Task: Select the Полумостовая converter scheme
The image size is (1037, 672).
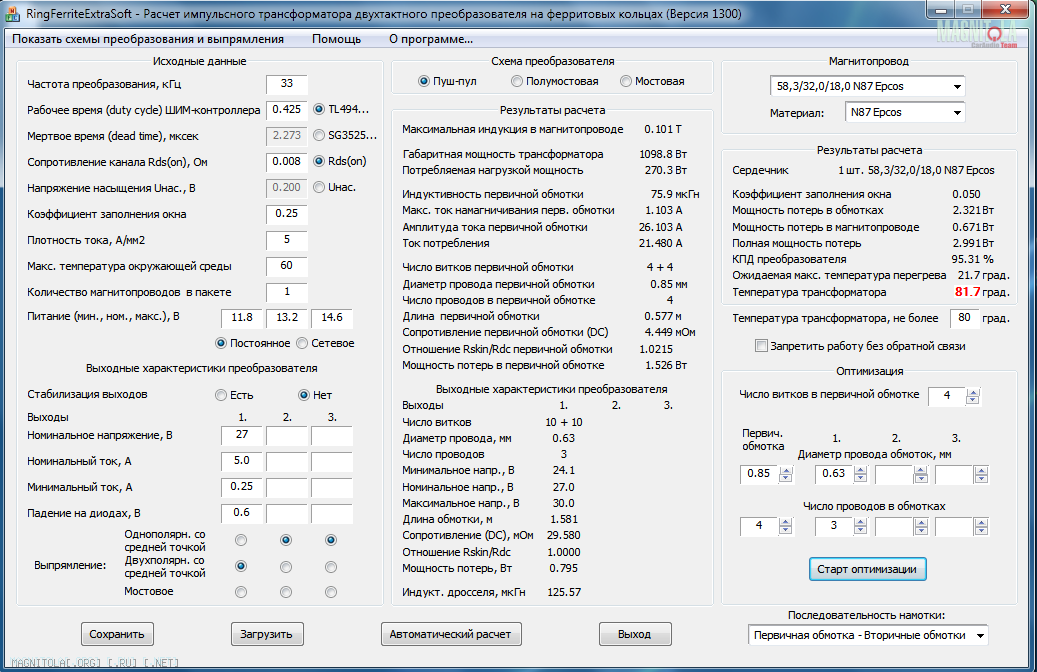Action: 517,81
